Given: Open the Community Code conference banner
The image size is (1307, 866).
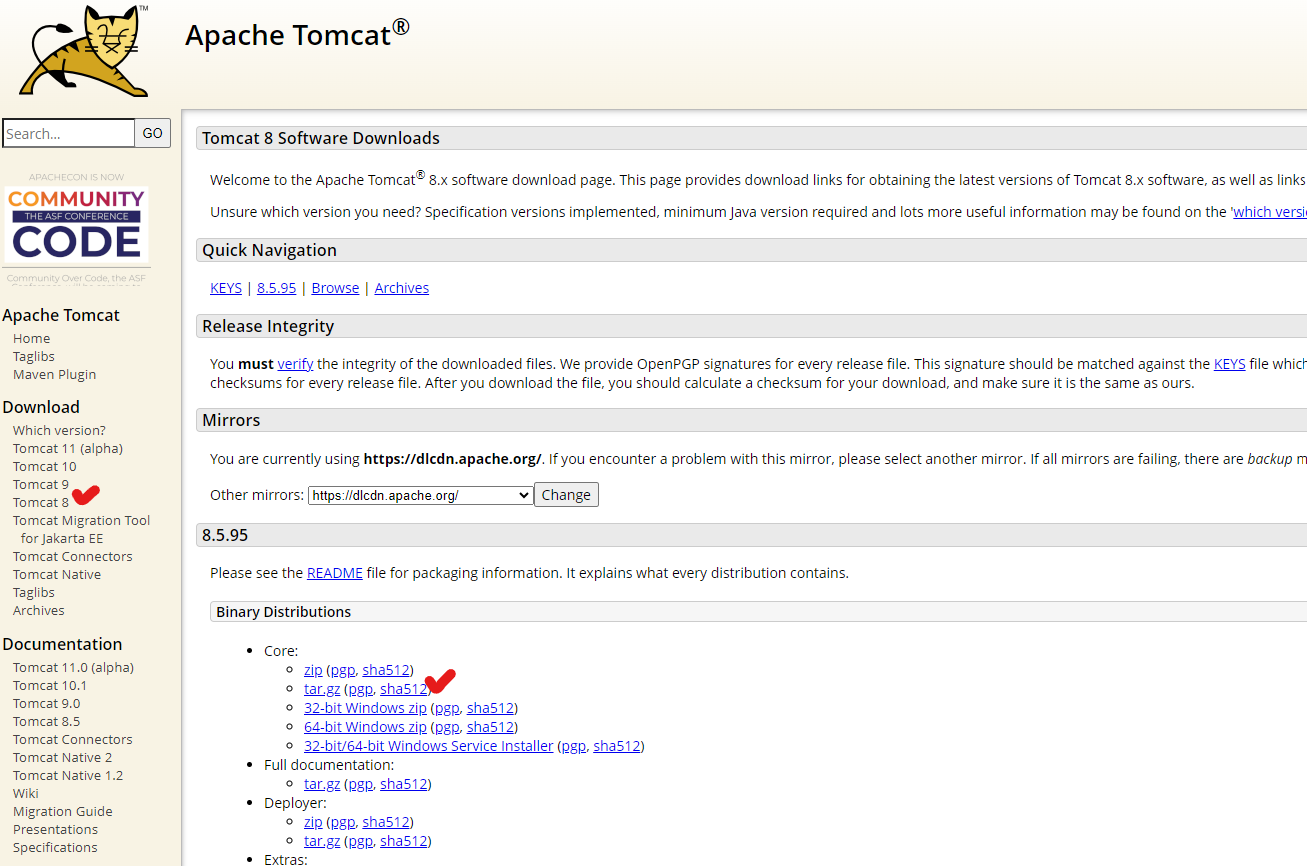Looking at the screenshot, I should tap(76, 225).
